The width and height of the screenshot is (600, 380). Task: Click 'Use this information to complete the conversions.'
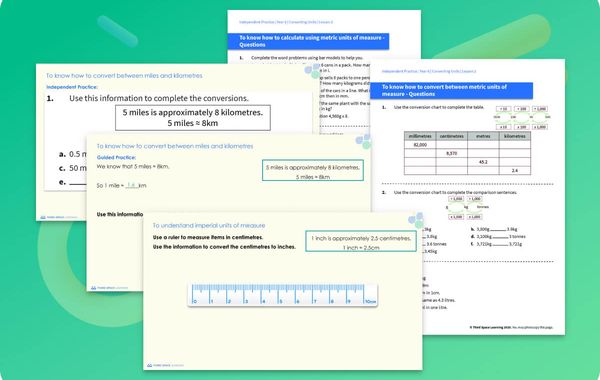click(159, 98)
